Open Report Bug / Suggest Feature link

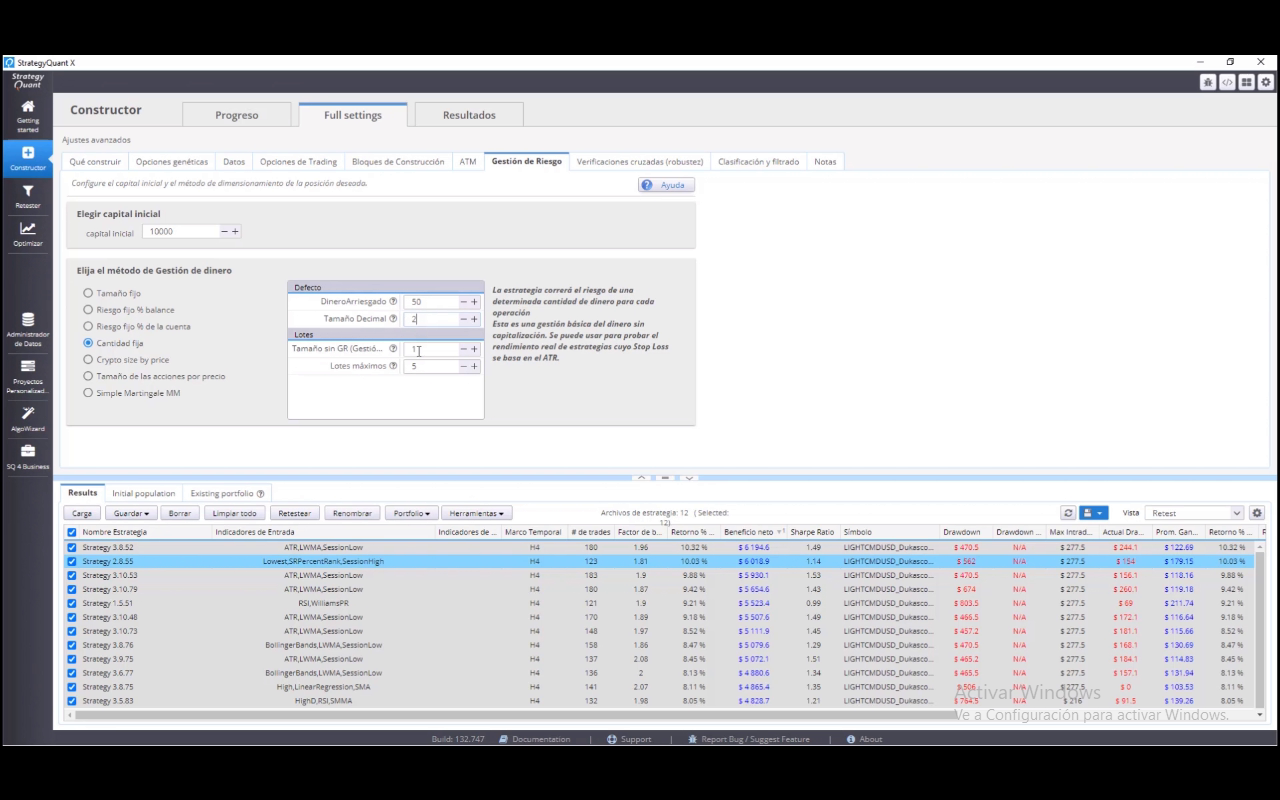749,739
